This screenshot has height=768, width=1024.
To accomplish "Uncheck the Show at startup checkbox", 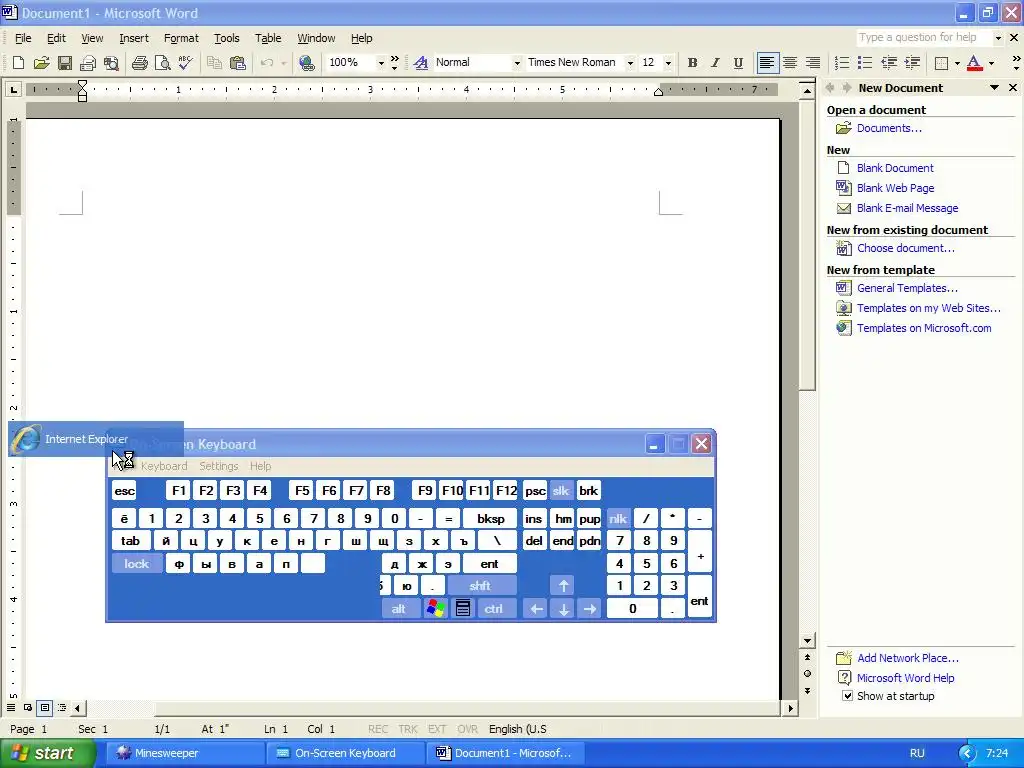I will (x=848, y=696).
